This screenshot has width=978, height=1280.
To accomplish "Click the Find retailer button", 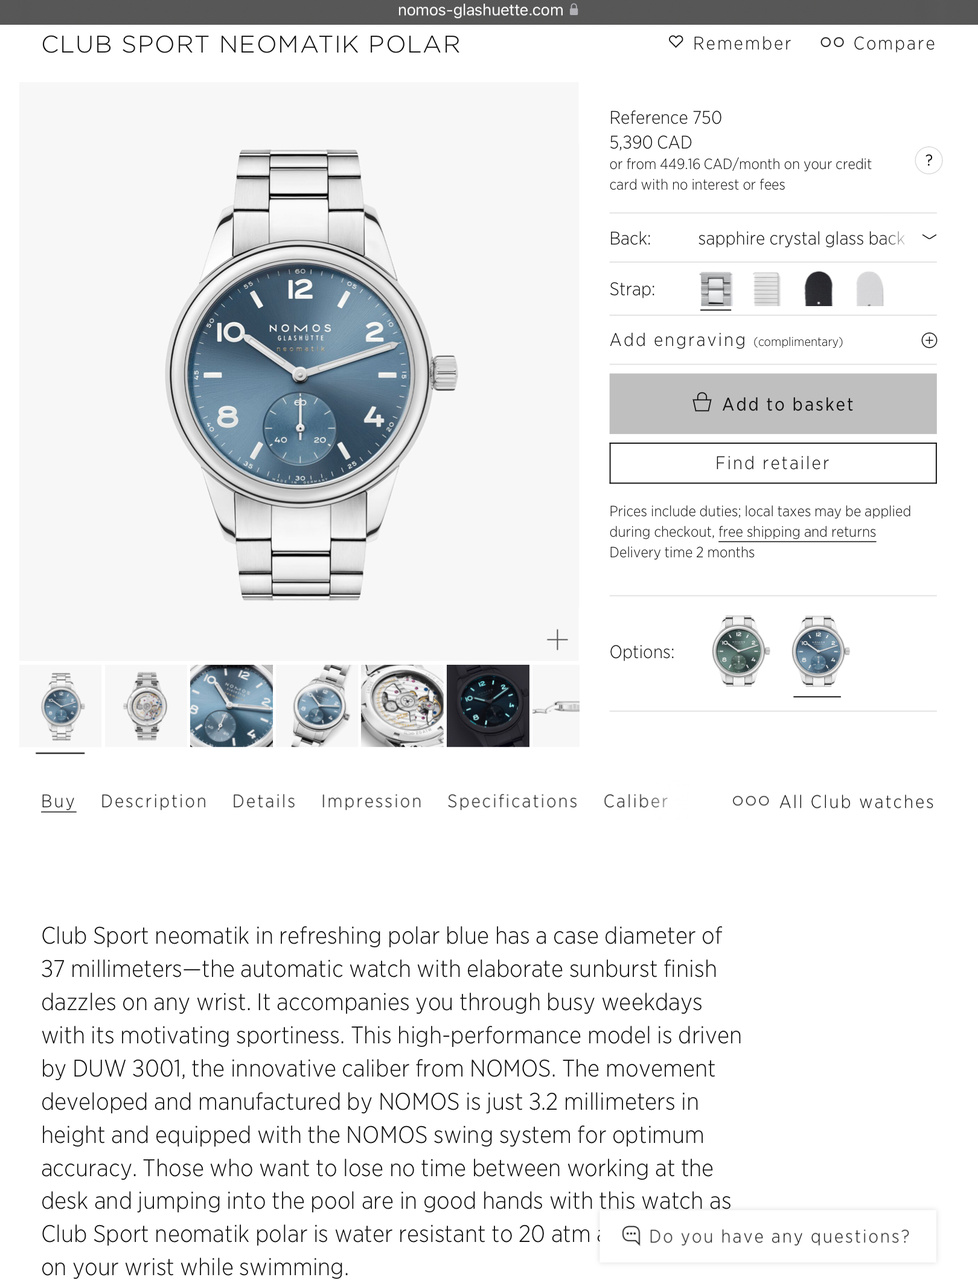I will tap(773, 463).
